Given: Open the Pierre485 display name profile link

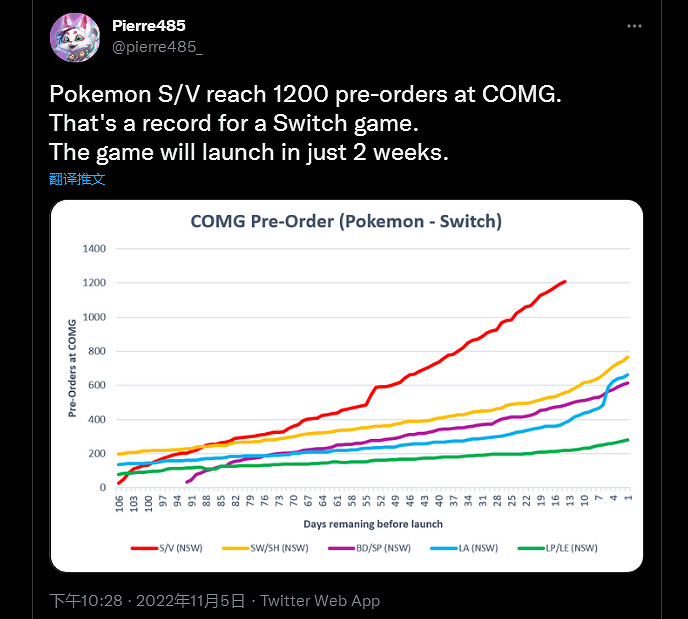Looking at the screenshot, I should [x=149, y=25].
